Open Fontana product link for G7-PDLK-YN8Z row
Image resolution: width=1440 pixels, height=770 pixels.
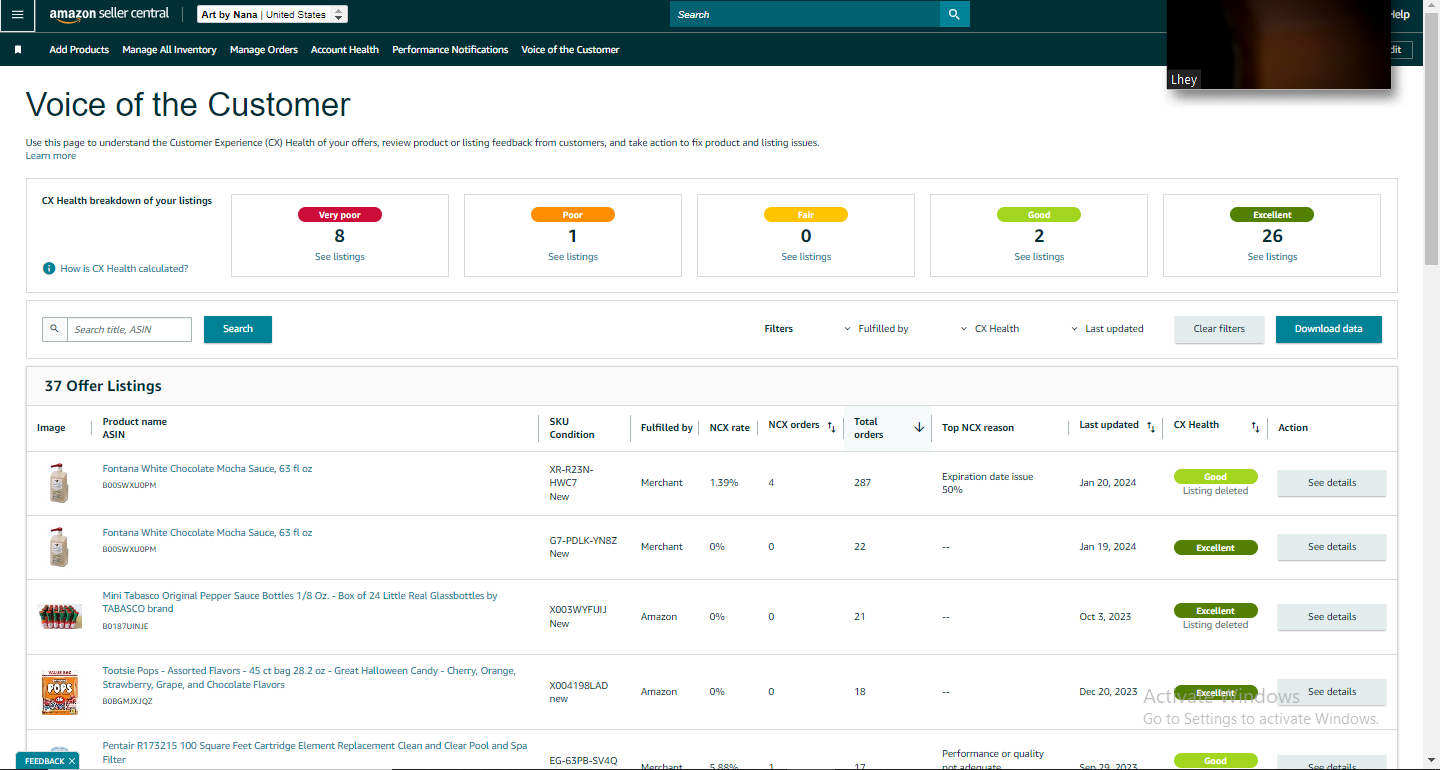(x=207, y=533)
